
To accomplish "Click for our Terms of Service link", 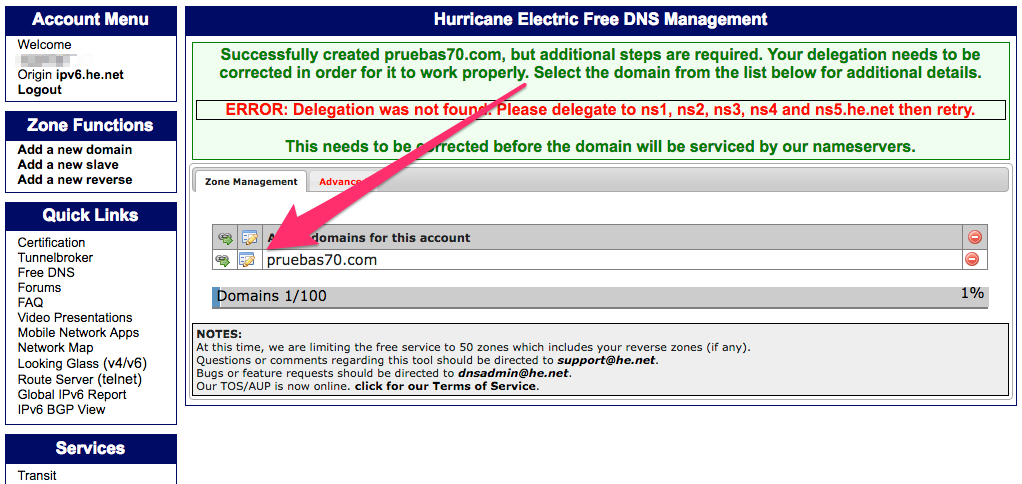I will point(446,386).
